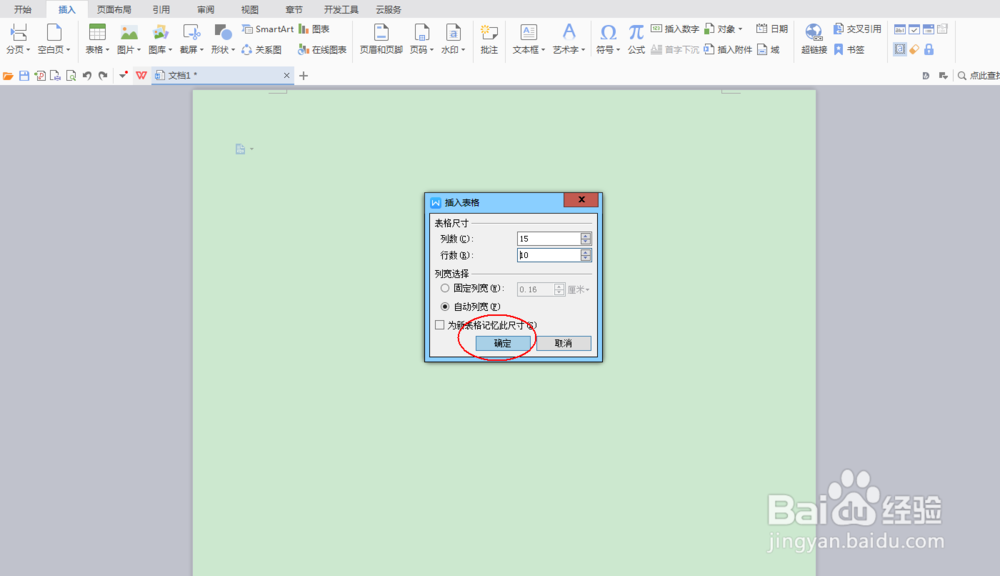
Task: Click the 图表 chart button
Action: [x=314, y=29]
